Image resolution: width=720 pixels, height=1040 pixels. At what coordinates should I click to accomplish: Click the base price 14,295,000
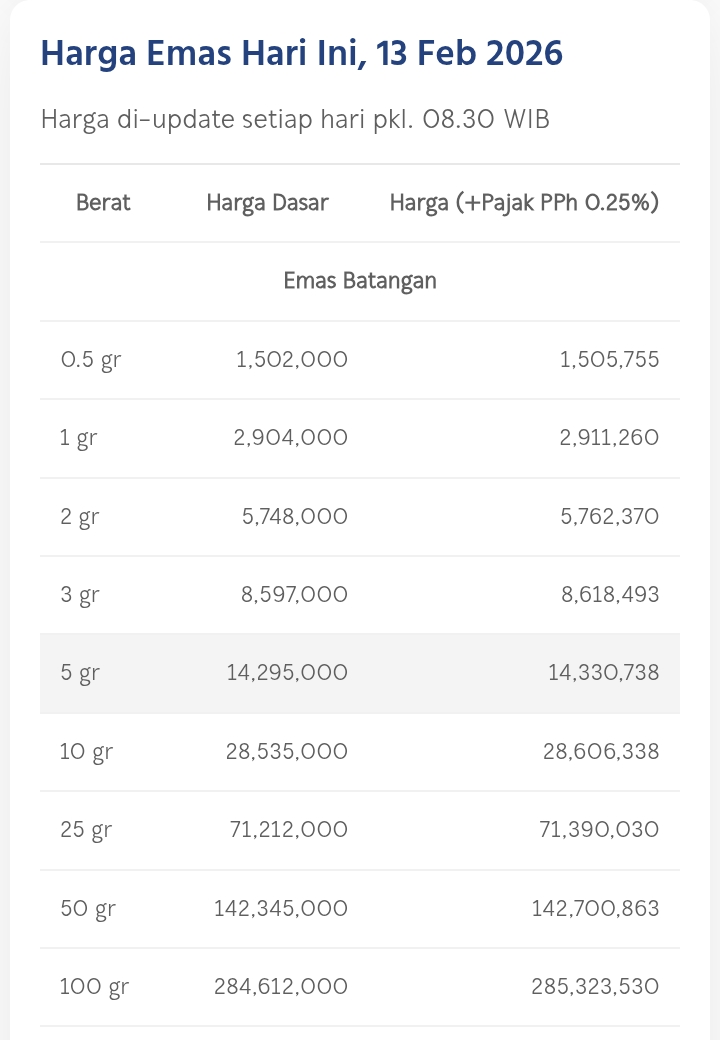(x=287, y=673)
